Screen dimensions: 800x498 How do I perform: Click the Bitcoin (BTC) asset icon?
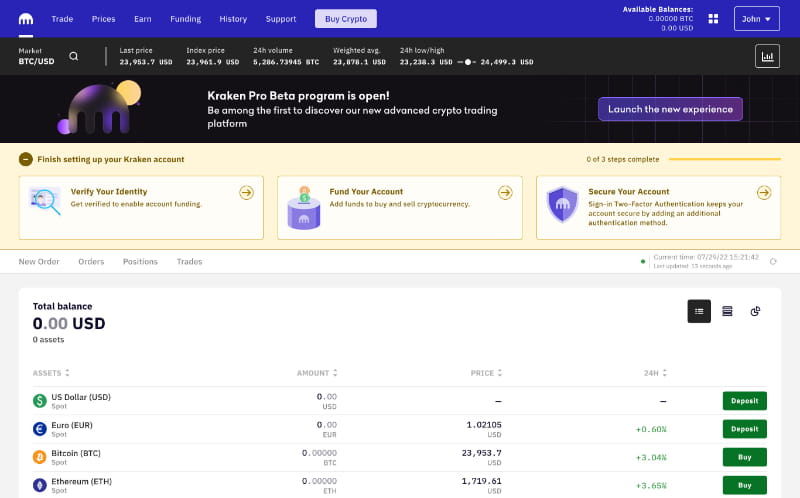point(40,456)
